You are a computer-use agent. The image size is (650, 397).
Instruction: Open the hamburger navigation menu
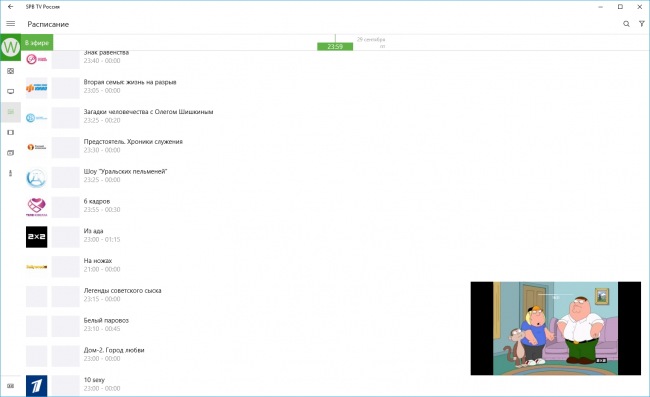[x=11, y=24]
